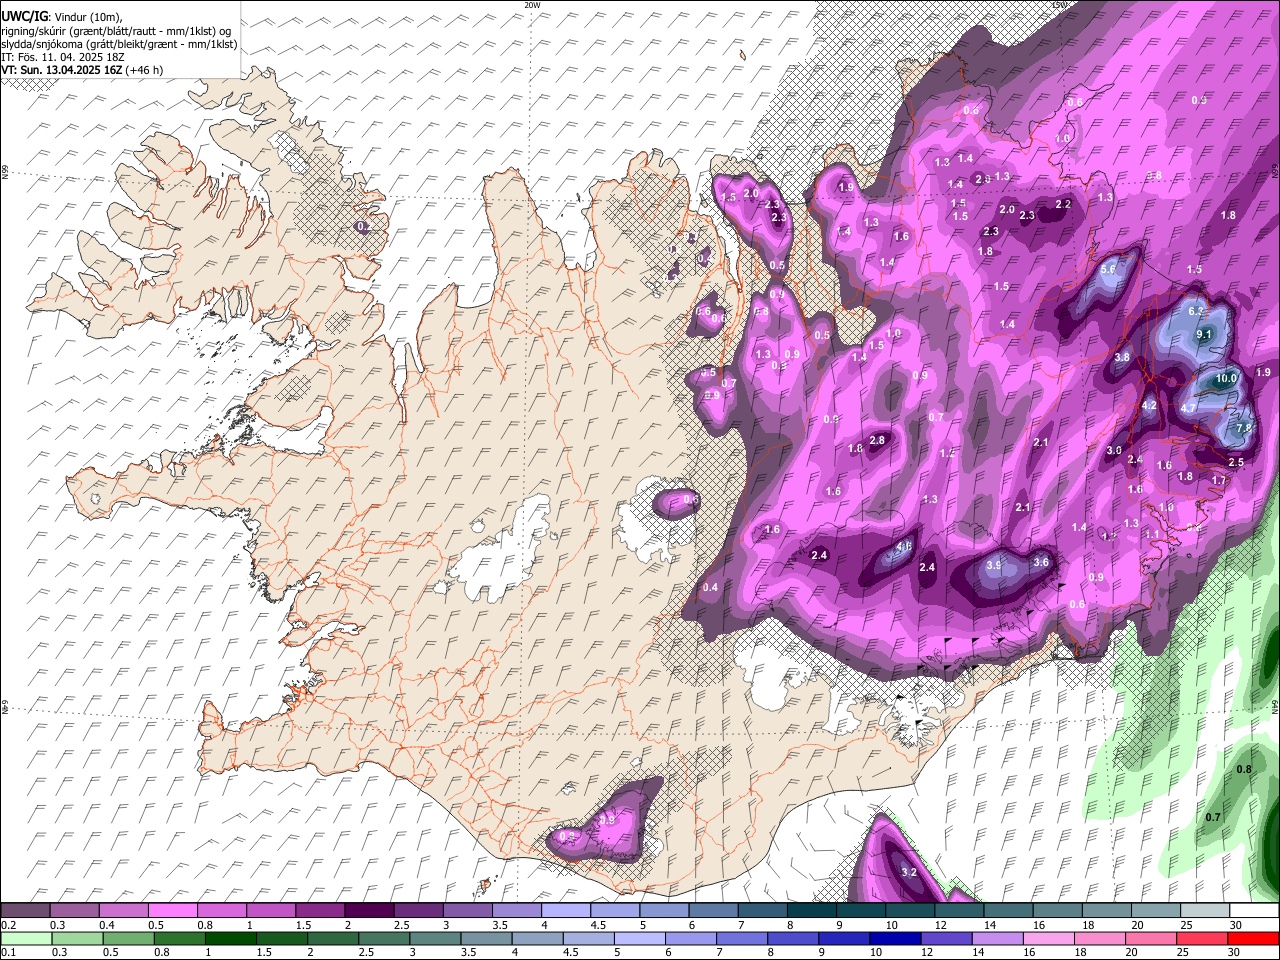The image size is (1280, 960).
Task: Click the bright red 30 swatch in lower legend
Action: 1253,938
